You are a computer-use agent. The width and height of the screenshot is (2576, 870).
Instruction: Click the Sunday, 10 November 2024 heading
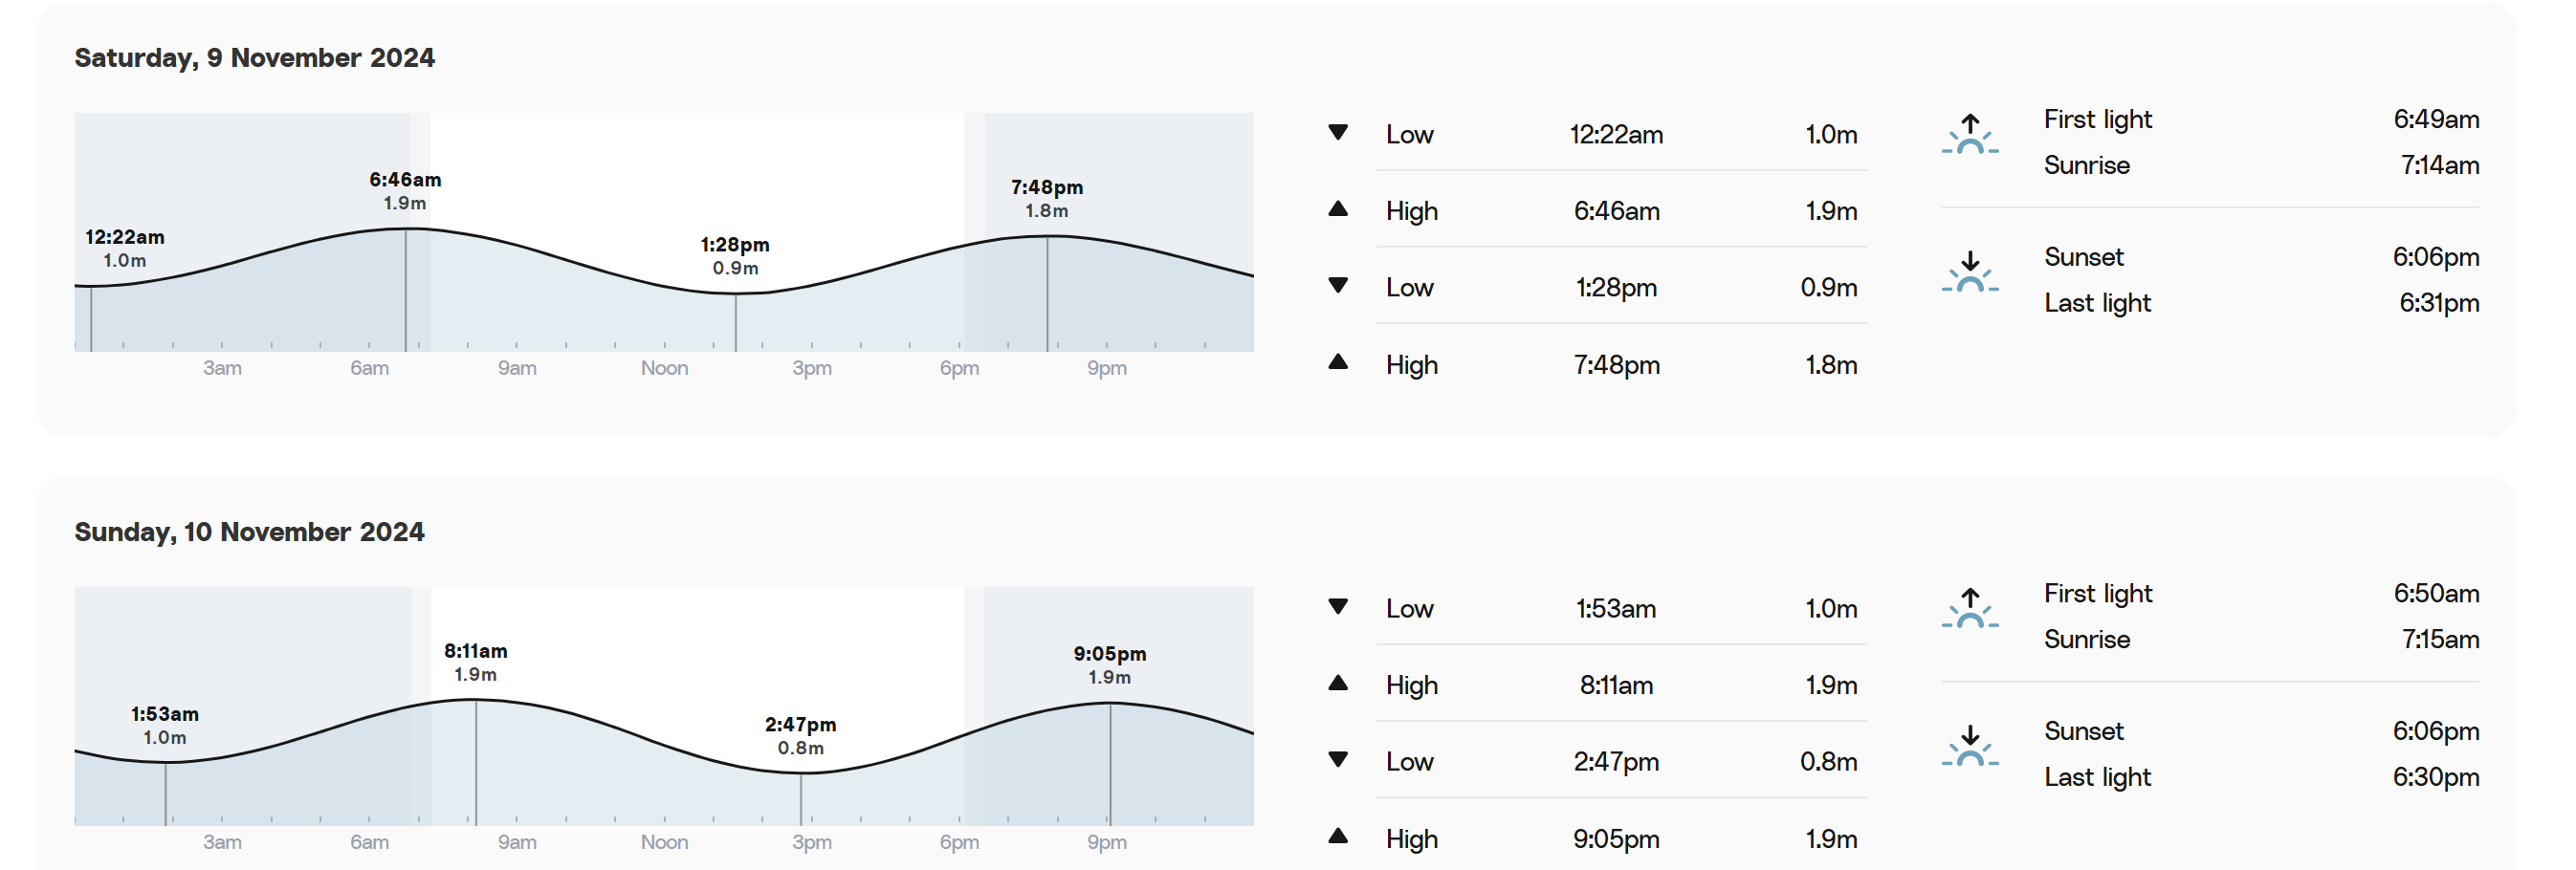point(249,532)
